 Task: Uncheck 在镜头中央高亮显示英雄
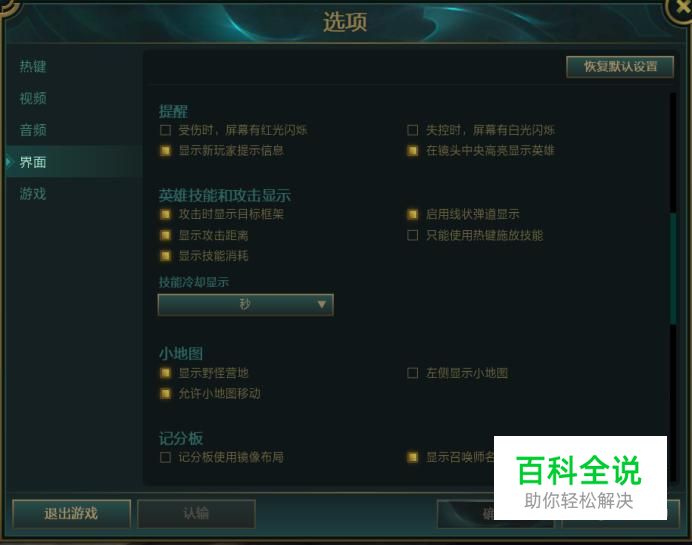click(x=413, y=151)
